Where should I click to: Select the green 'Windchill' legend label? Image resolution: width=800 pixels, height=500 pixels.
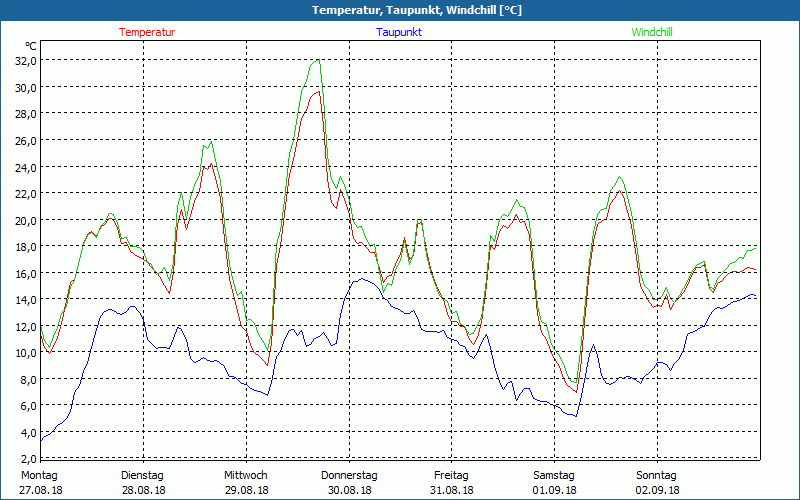[652, 32]
